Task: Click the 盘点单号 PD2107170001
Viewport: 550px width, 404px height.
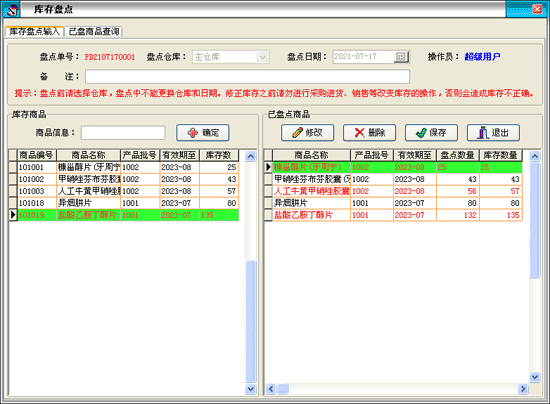Action: [x=110, y=57]
